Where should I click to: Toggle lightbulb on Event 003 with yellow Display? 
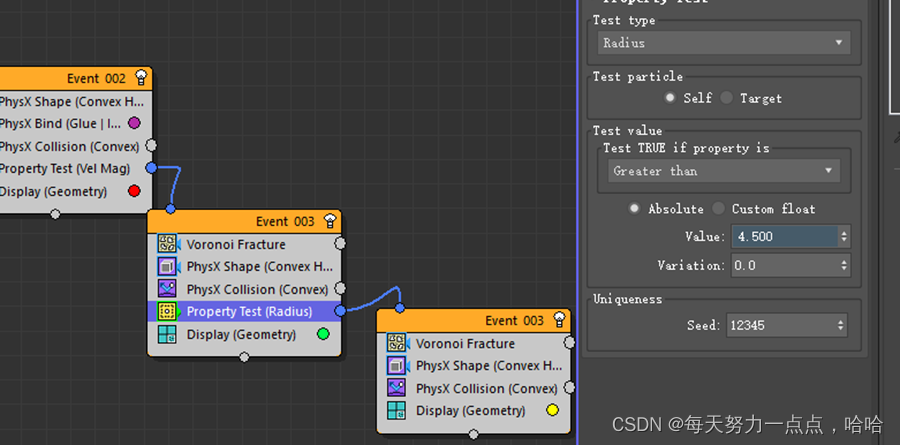(x=559, y=320)
